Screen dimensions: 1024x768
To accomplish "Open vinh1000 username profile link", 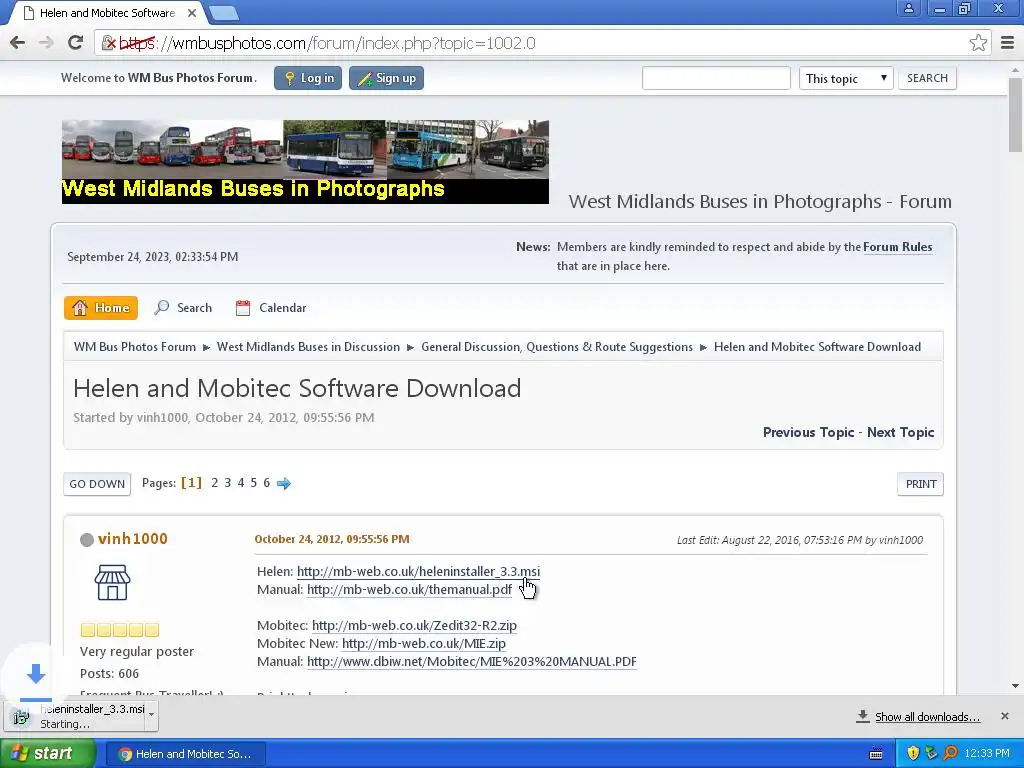I will click(x=133, y=539).
